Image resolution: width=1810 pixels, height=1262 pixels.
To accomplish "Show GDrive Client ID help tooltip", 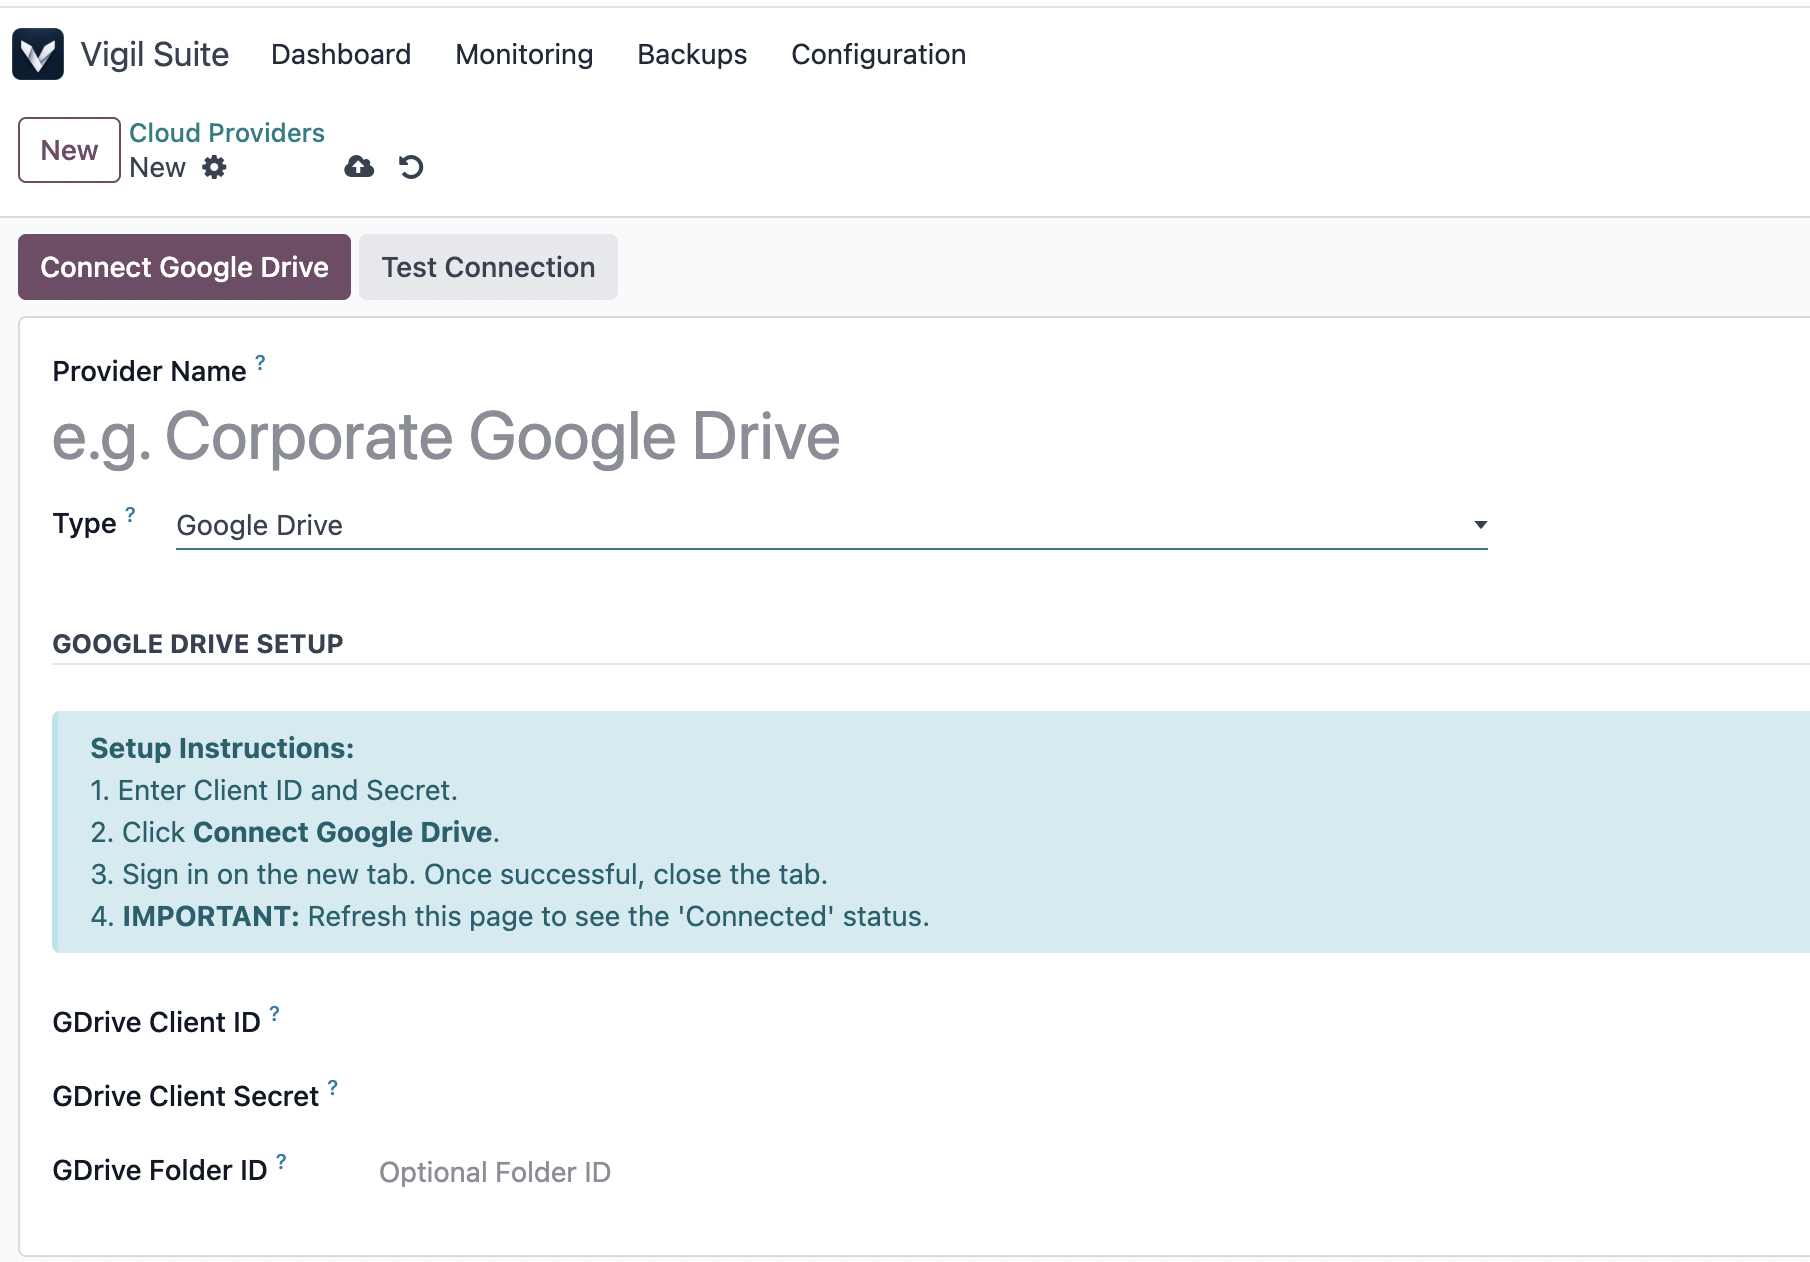I will pyautogui.click(x=274, y=1013).
